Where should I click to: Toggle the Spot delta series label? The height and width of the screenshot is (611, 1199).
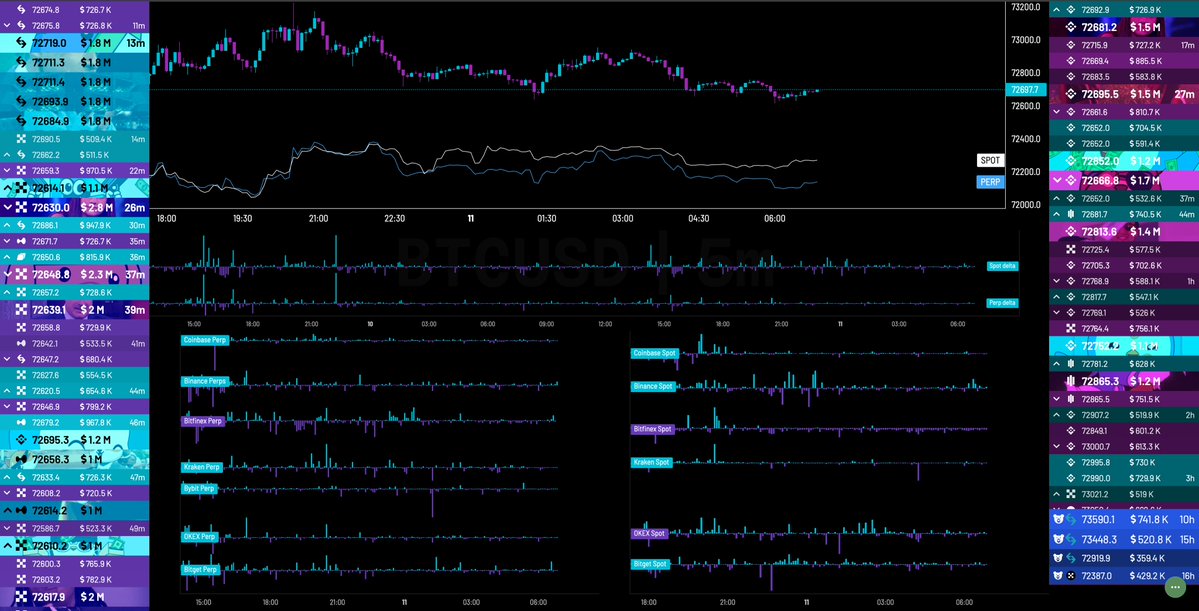tap(1001, 266)
